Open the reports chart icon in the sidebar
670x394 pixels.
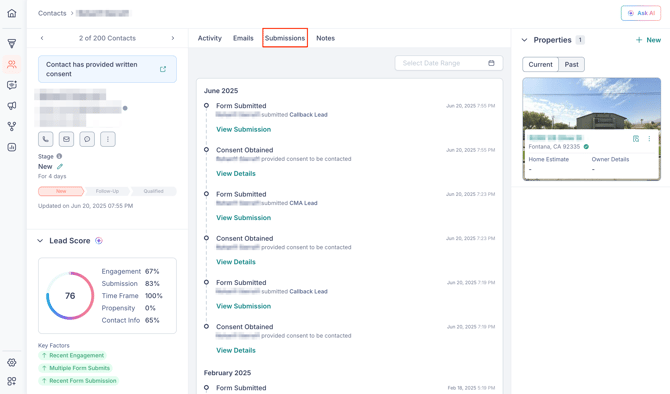(x=12, y=147)
